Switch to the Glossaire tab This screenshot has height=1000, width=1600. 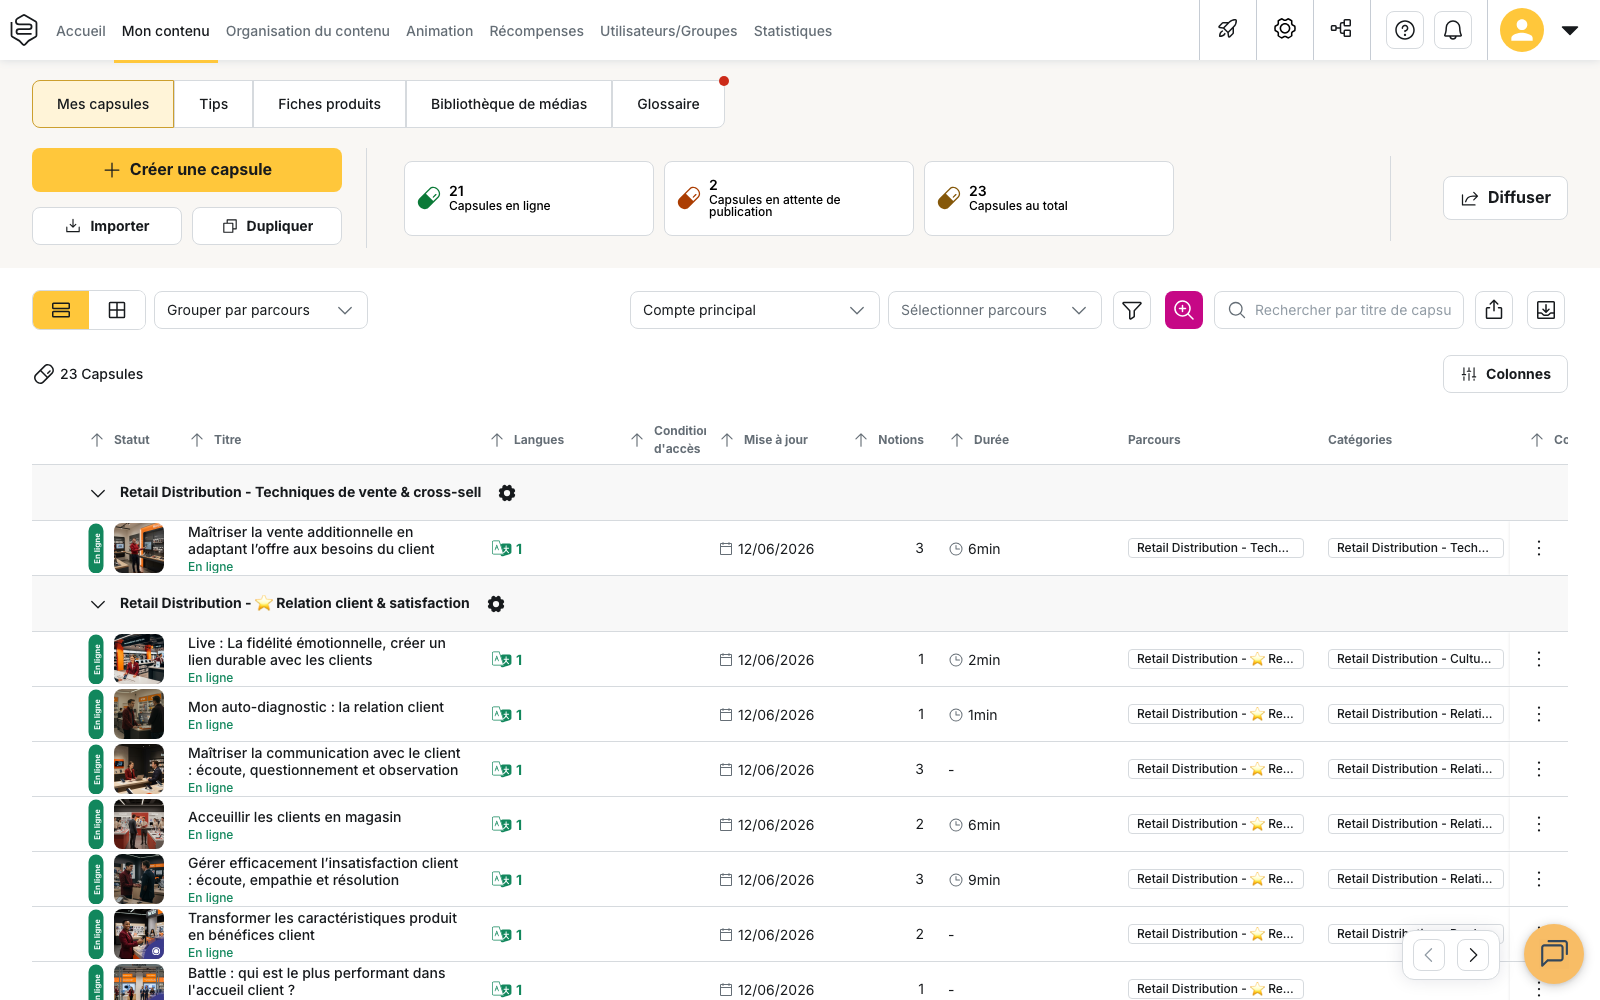(x=668, y=104)
